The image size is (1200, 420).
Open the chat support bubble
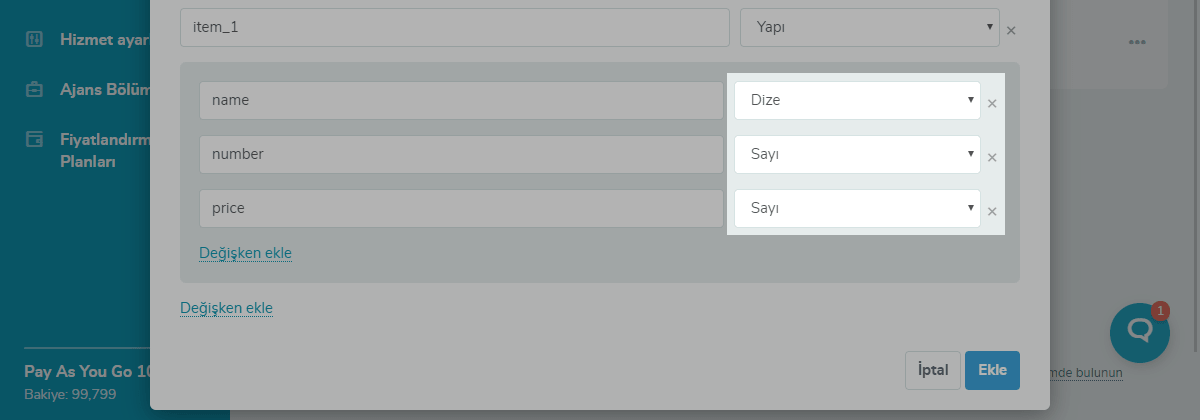[1139, 332]
